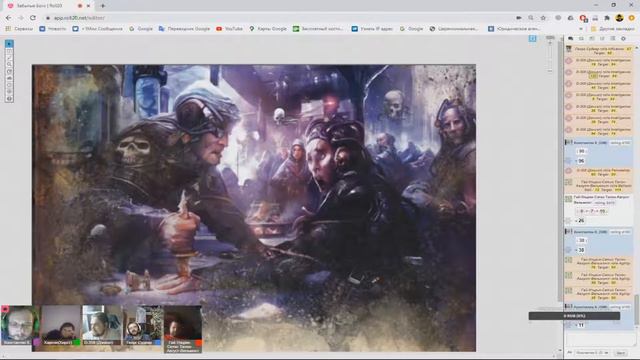Open the speaking-as character dropdown
Viewport: 640px width, 360px height.
pos(592,353)
